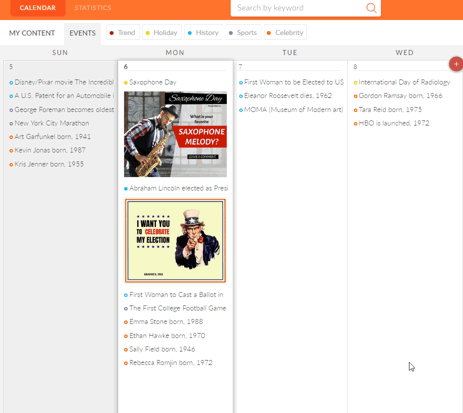The image size is (463, 413).
Task: Click the red plus add button
Action: [456, 64]
